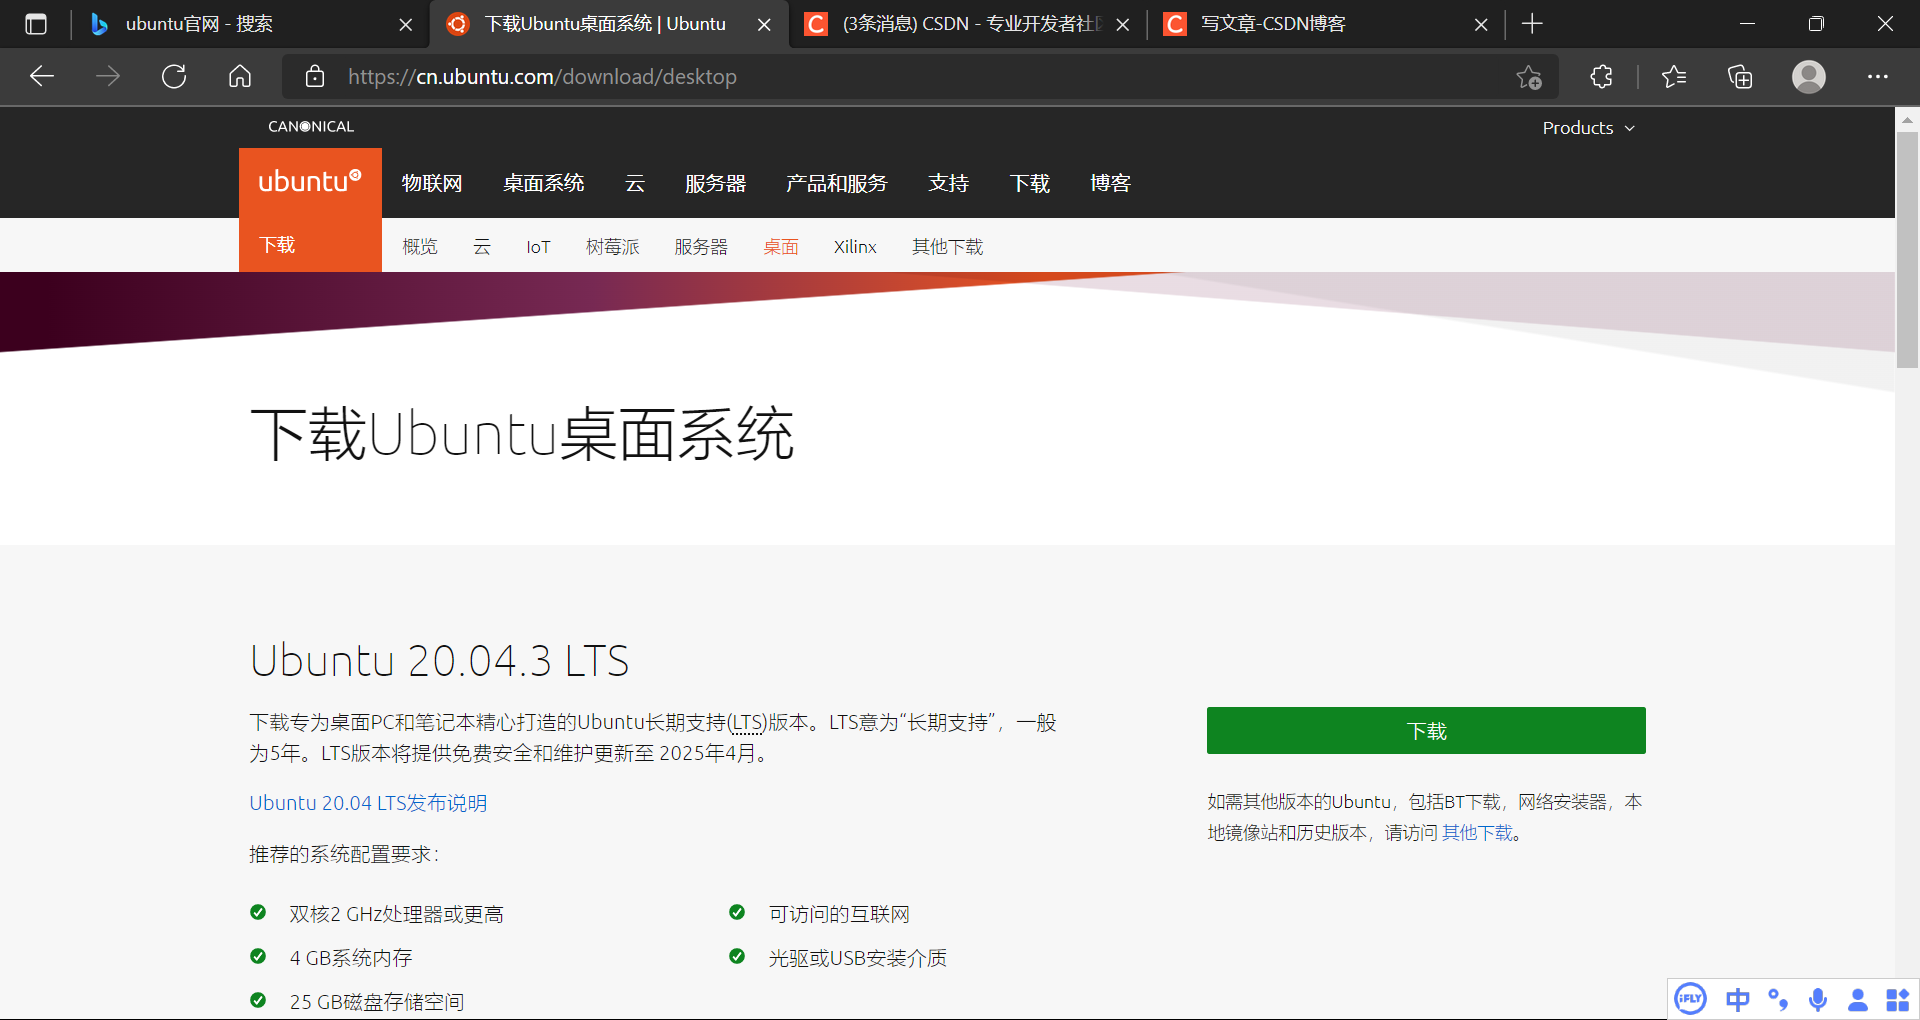Image resolution: width=1920 pixels, height=1020 pixels.
Task: Click the 光驱或USB安装介质 requirement text
Action: [x=858, y=958]
